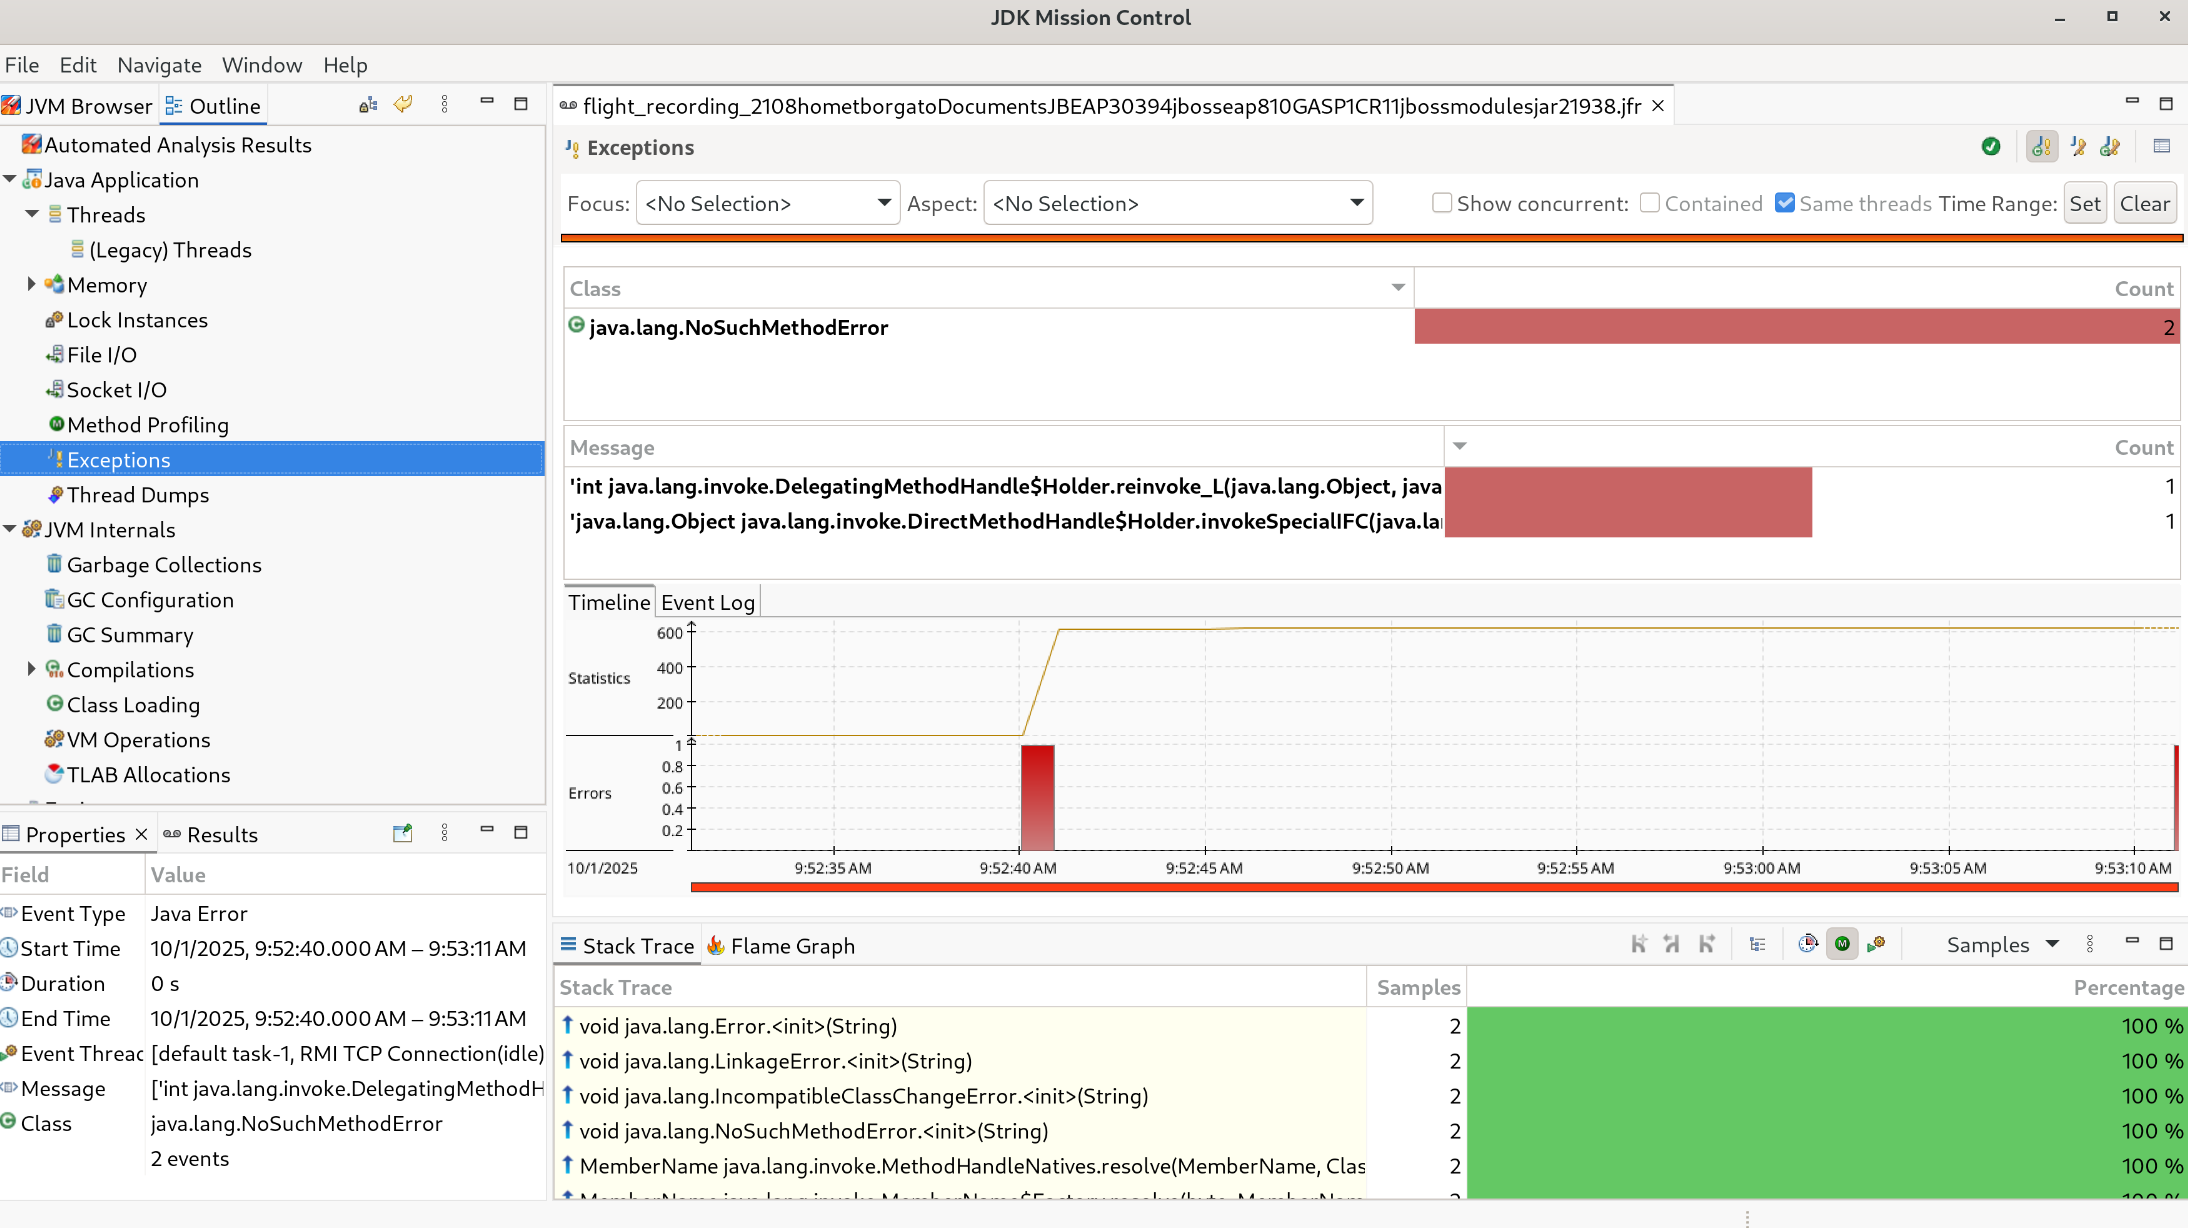Image resolution: width=2188 pixels, height=1228 pixels.
Task: Click the red error bar at 9:52:40 AM
Action: click(1037, 797)
